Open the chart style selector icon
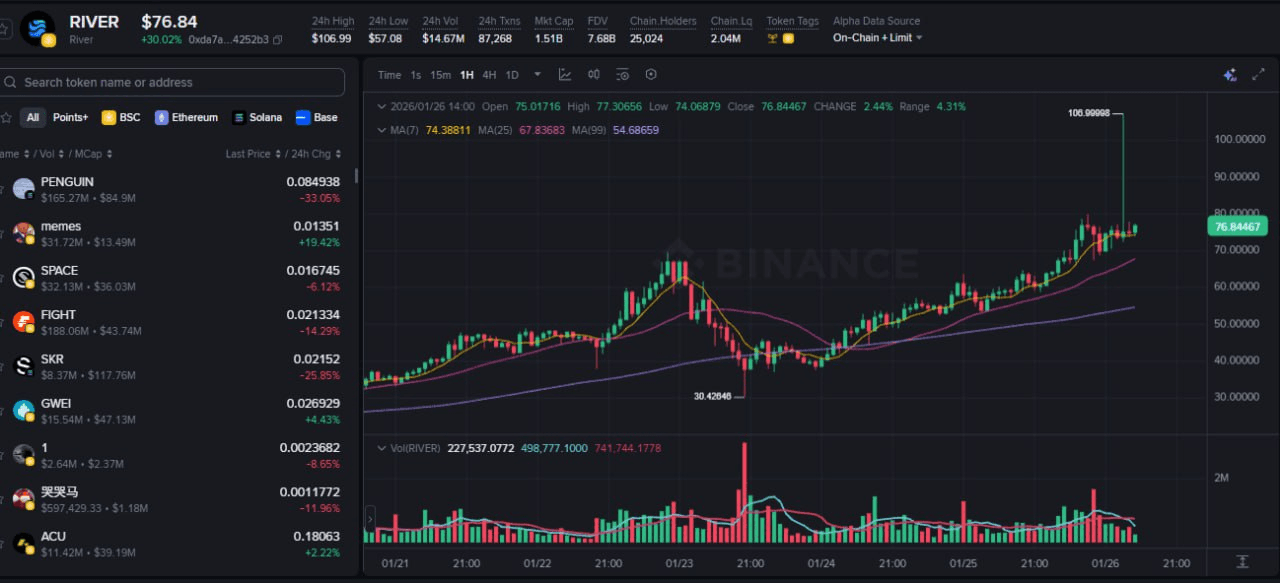The height and width of the screenshot is (583, 1280). 565,74
